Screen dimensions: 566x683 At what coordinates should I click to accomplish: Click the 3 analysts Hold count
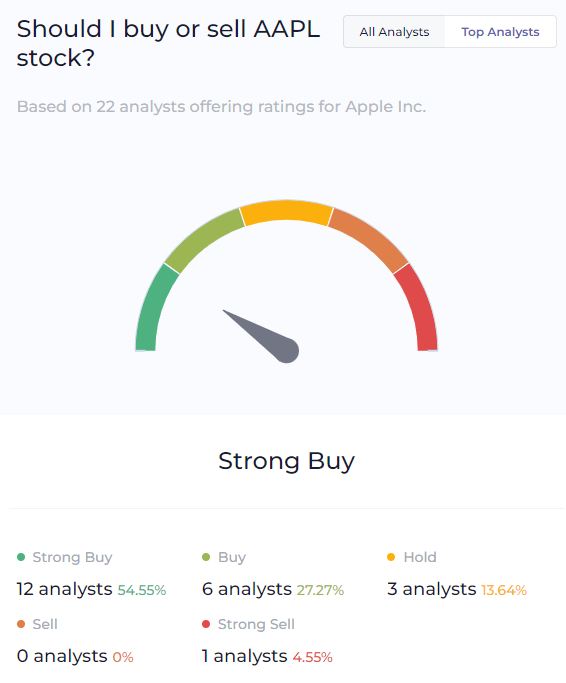point(431,589)
